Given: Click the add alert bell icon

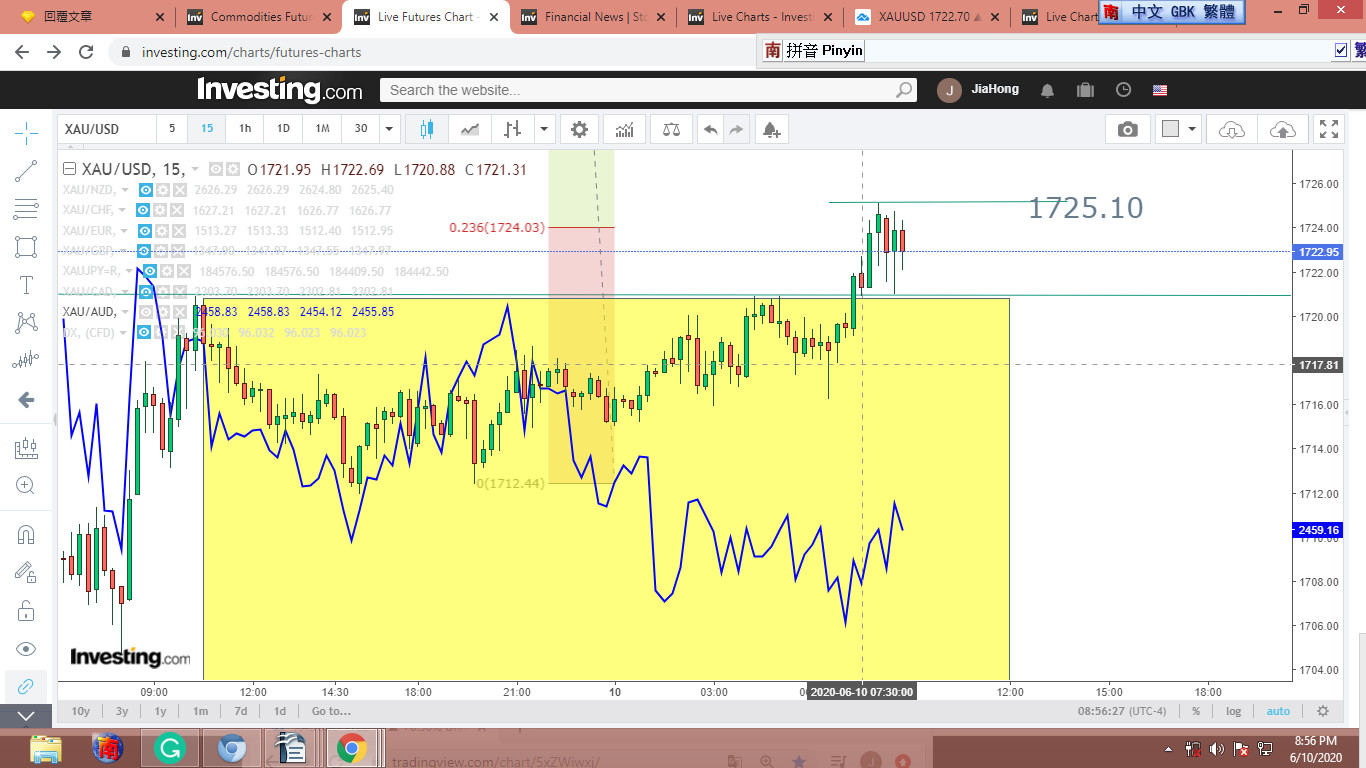Looking at the screenshot, I should pyautogui.click(x=770, y=129).
